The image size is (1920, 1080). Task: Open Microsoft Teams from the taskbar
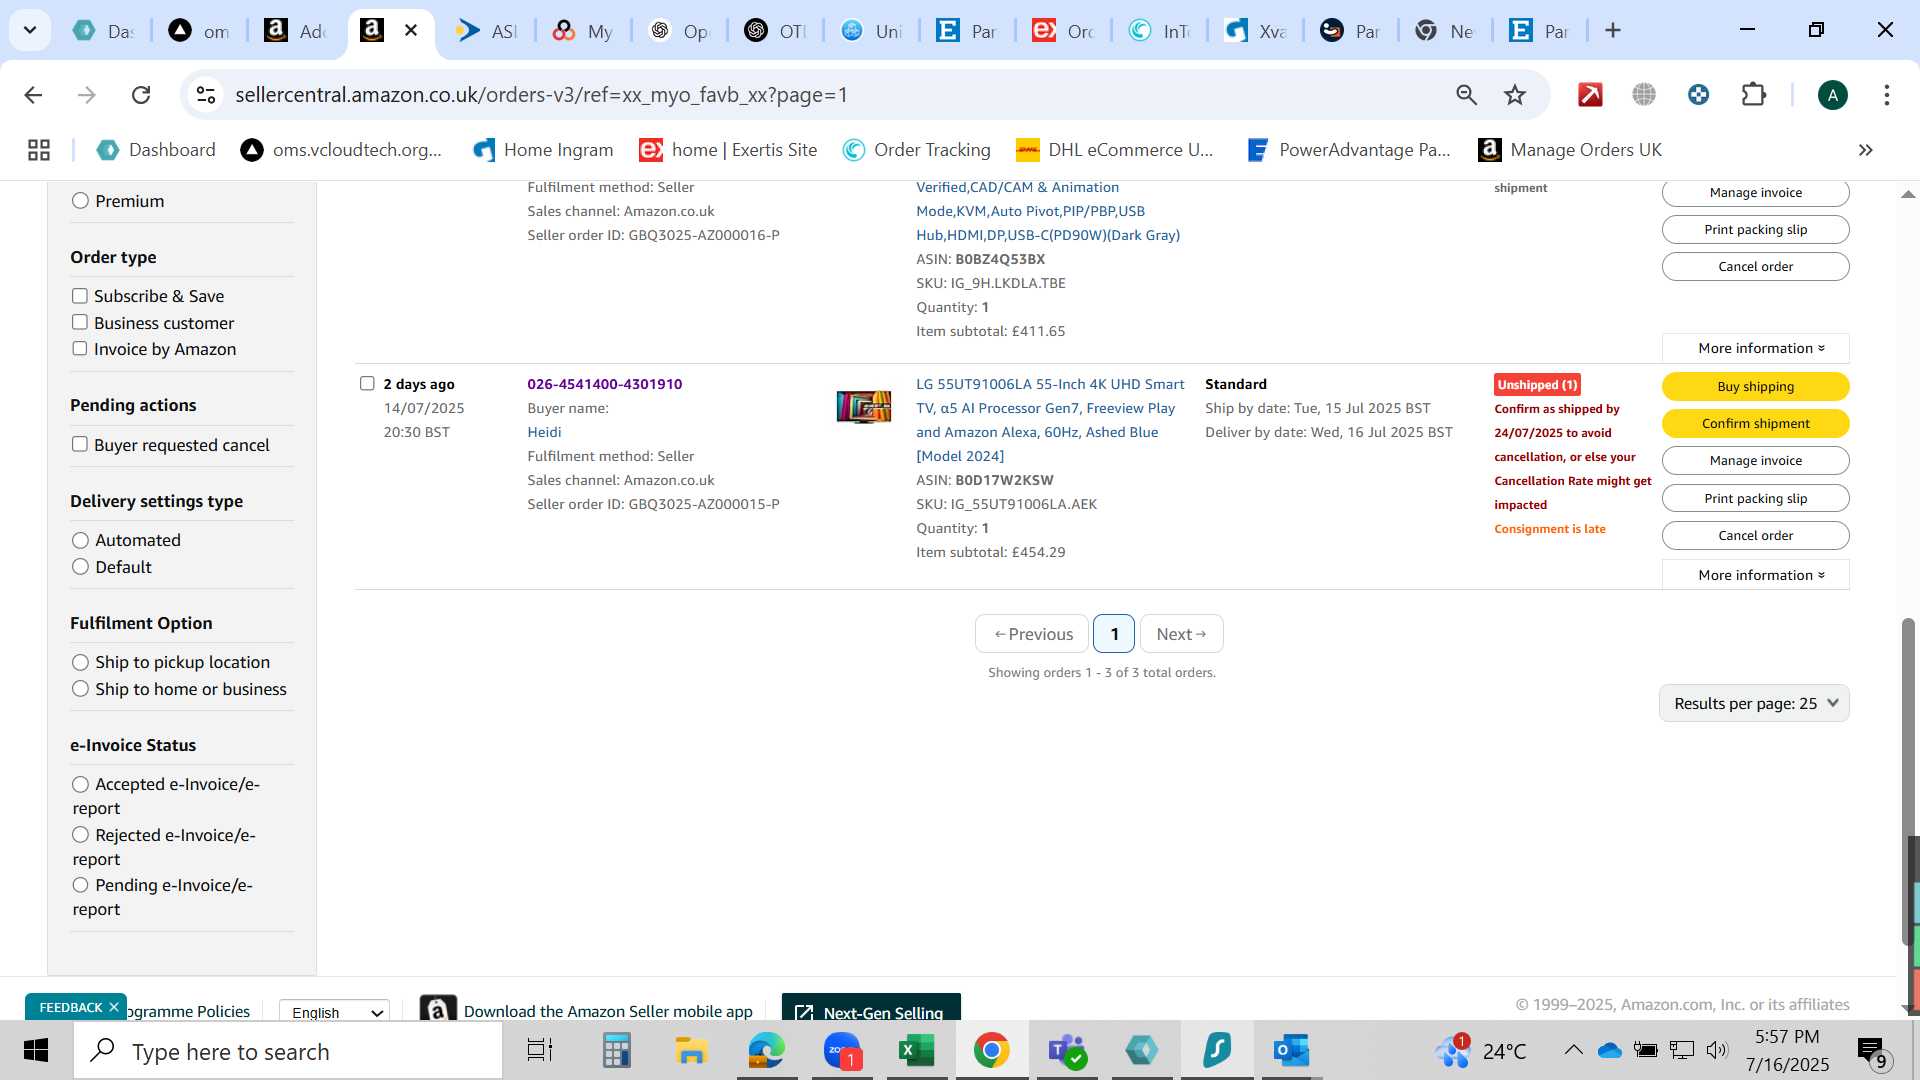[x=1066, y=1051]
